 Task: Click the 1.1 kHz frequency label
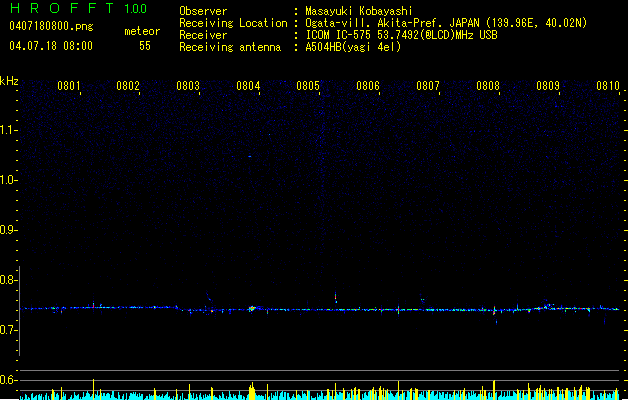click(8, 130)
